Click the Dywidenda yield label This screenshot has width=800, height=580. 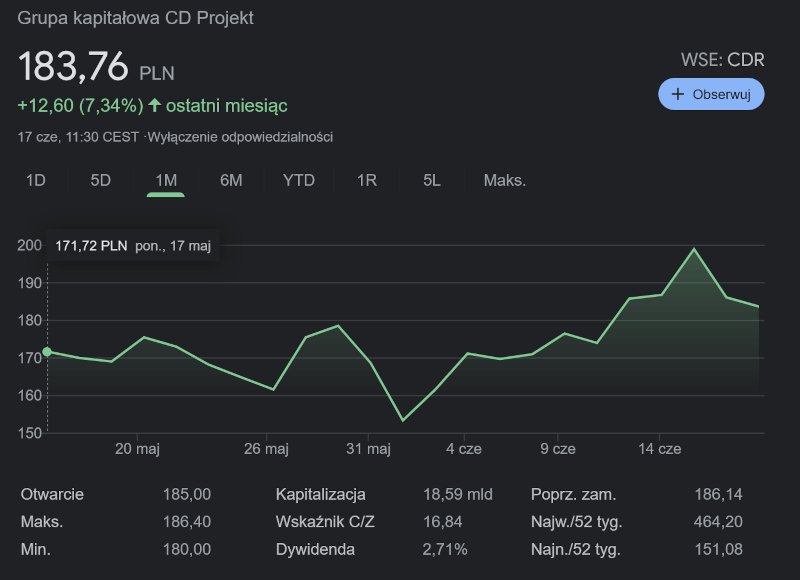click(314, 549)
